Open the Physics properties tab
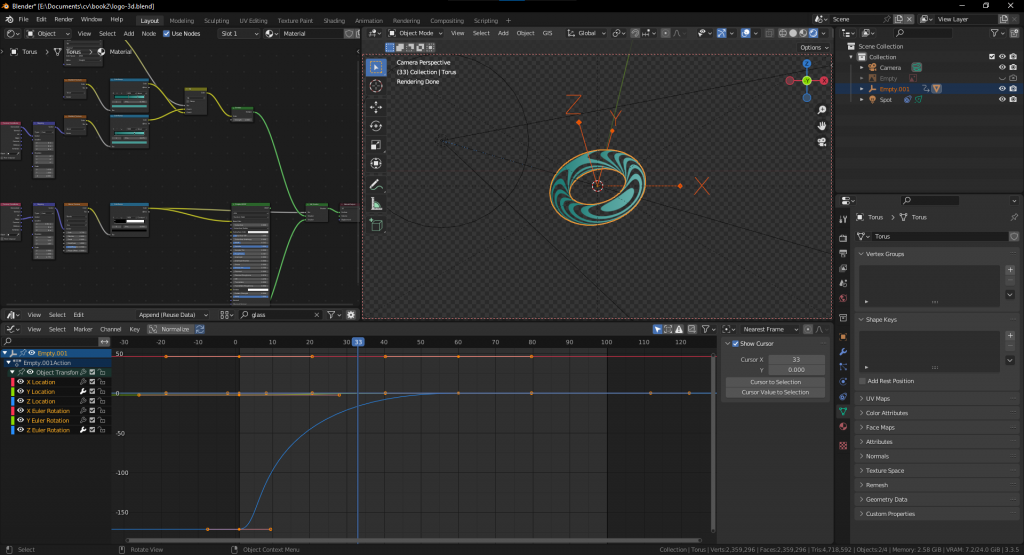 pyautogui.click(x=843, y=382)
